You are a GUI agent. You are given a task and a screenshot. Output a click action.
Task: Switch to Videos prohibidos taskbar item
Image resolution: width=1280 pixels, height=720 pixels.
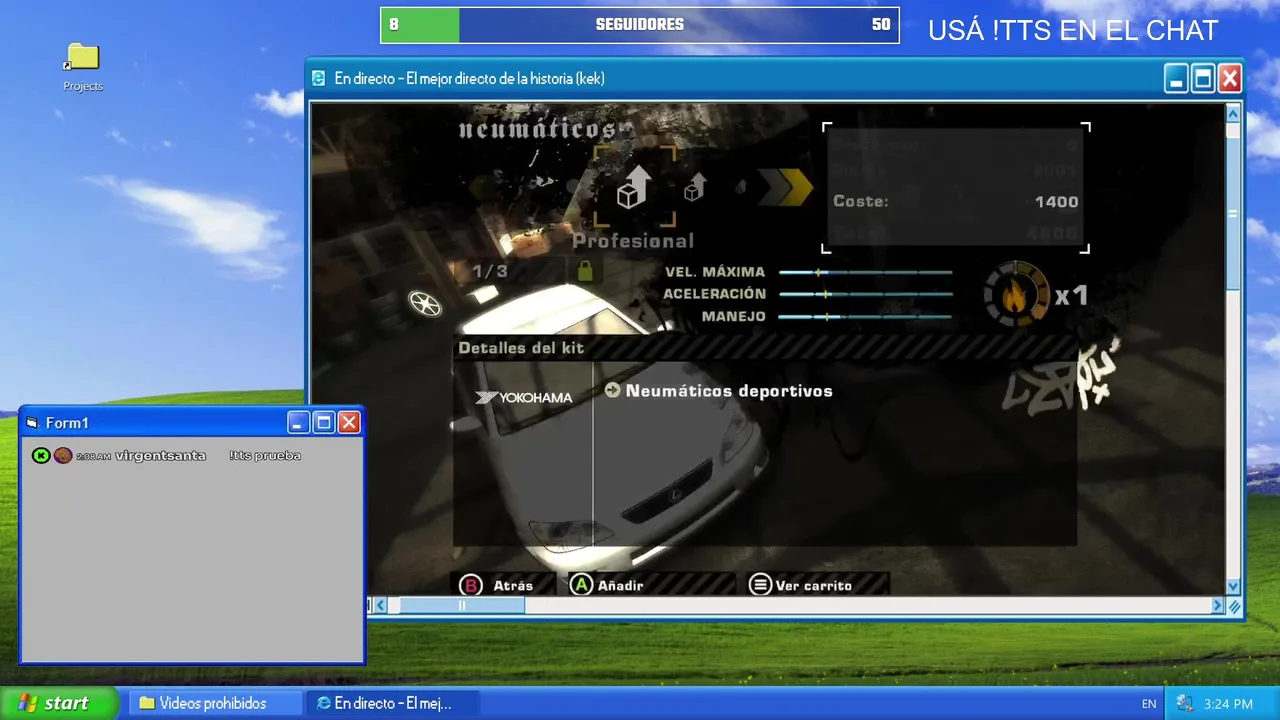(215, 703)
